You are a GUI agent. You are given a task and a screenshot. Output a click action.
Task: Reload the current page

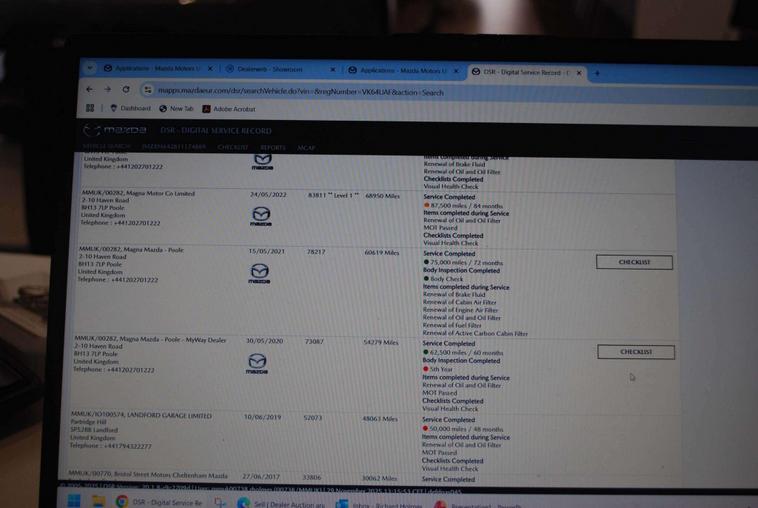pos(126,90)
